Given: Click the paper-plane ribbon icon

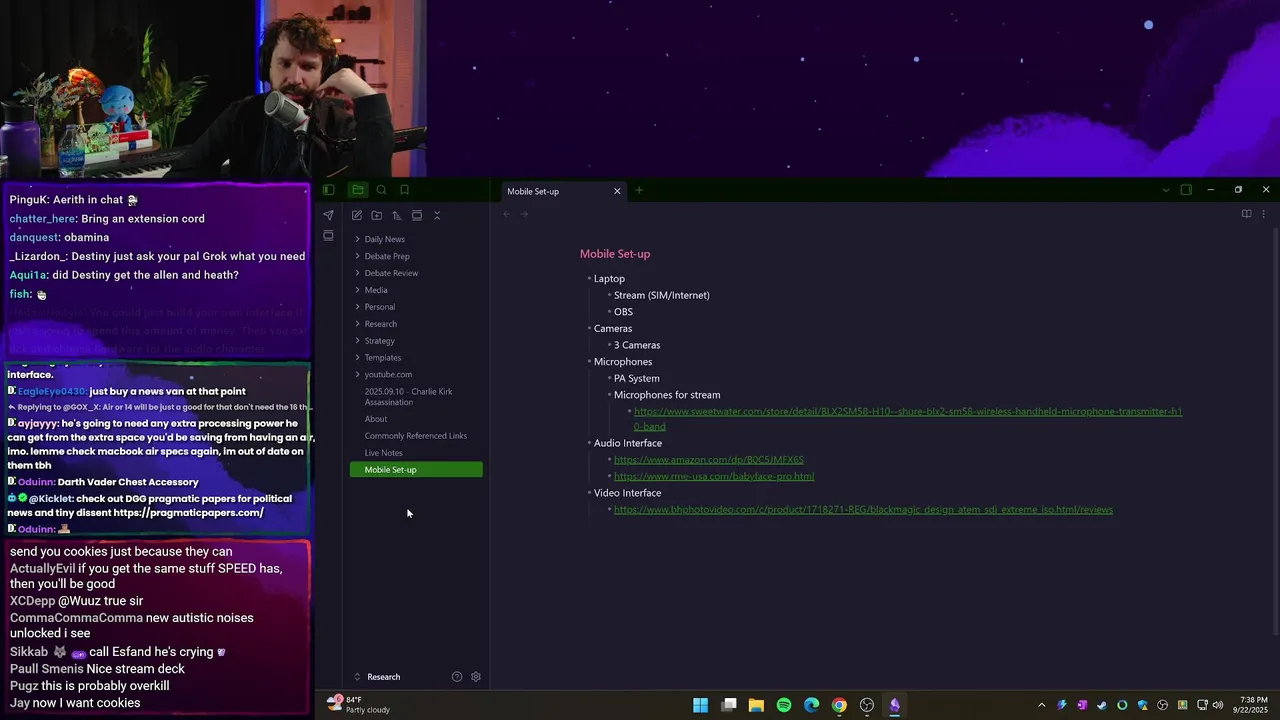Looking at the screenshot, I should pyautogui.click(x=328, y=215).
